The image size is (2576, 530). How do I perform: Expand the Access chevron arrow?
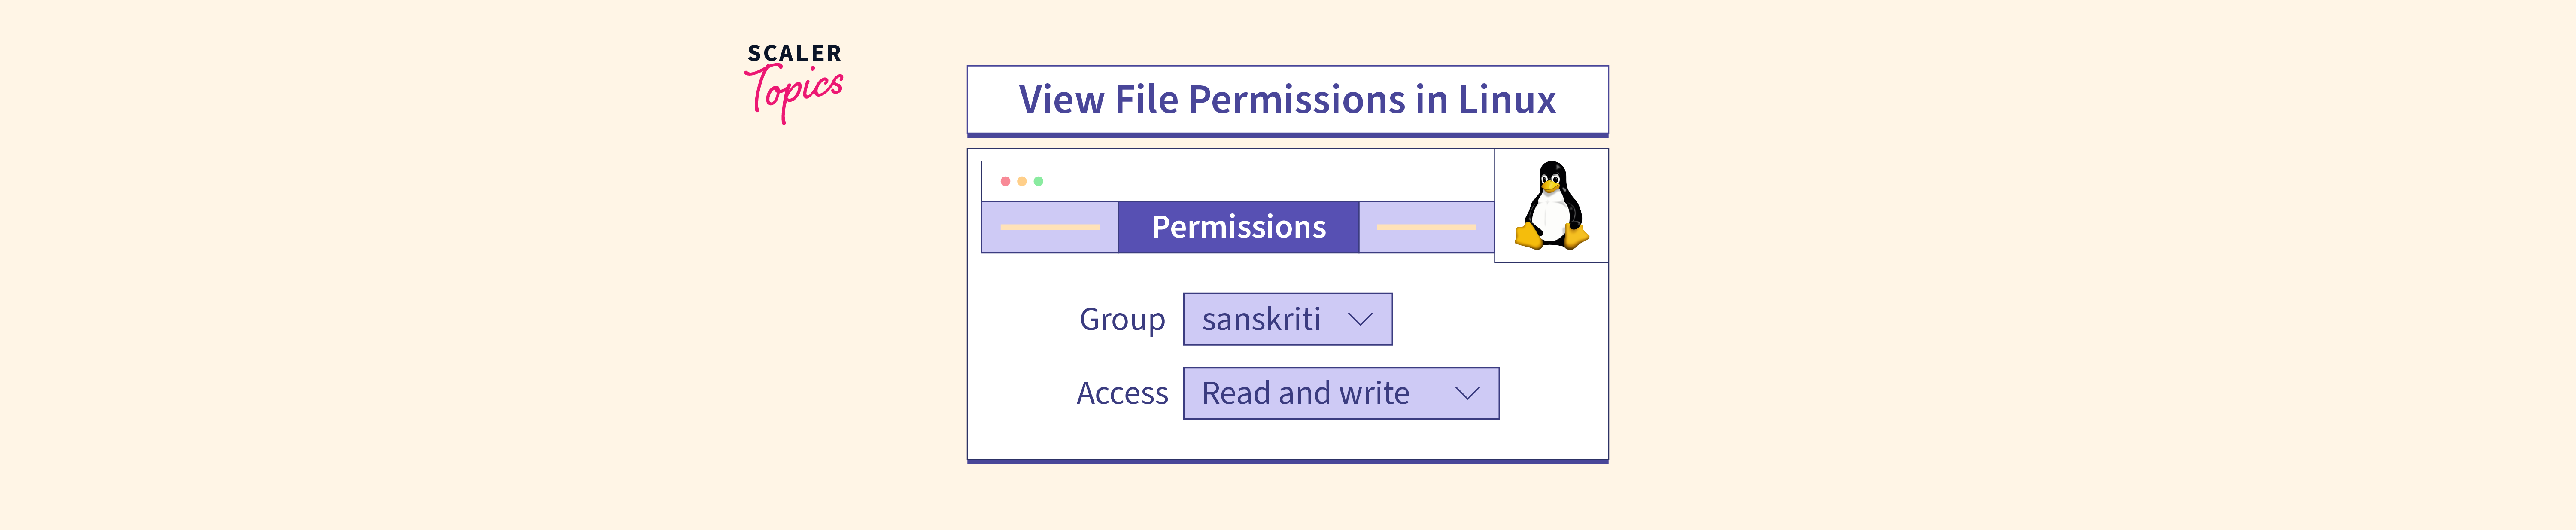pos(1467,393)
